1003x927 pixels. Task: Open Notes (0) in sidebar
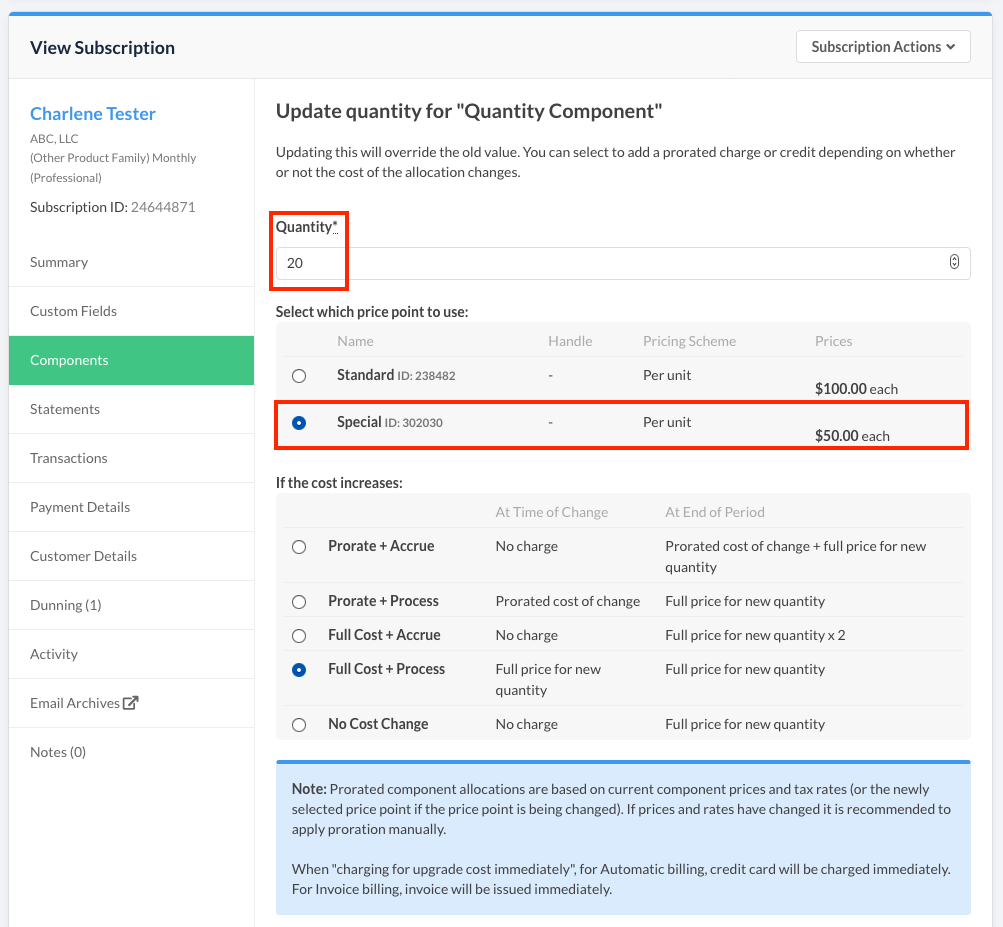pos(58,752)
